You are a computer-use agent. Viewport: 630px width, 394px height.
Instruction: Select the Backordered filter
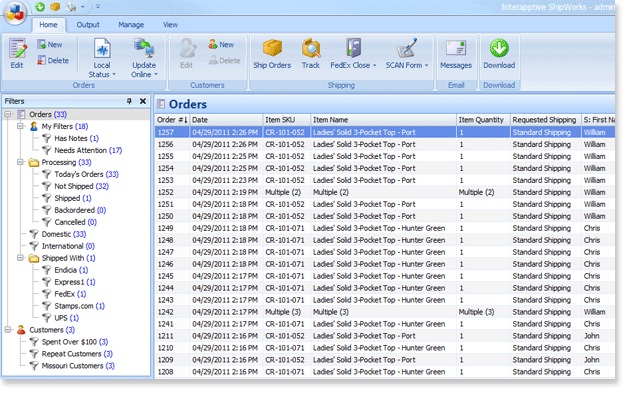(74, 210)
